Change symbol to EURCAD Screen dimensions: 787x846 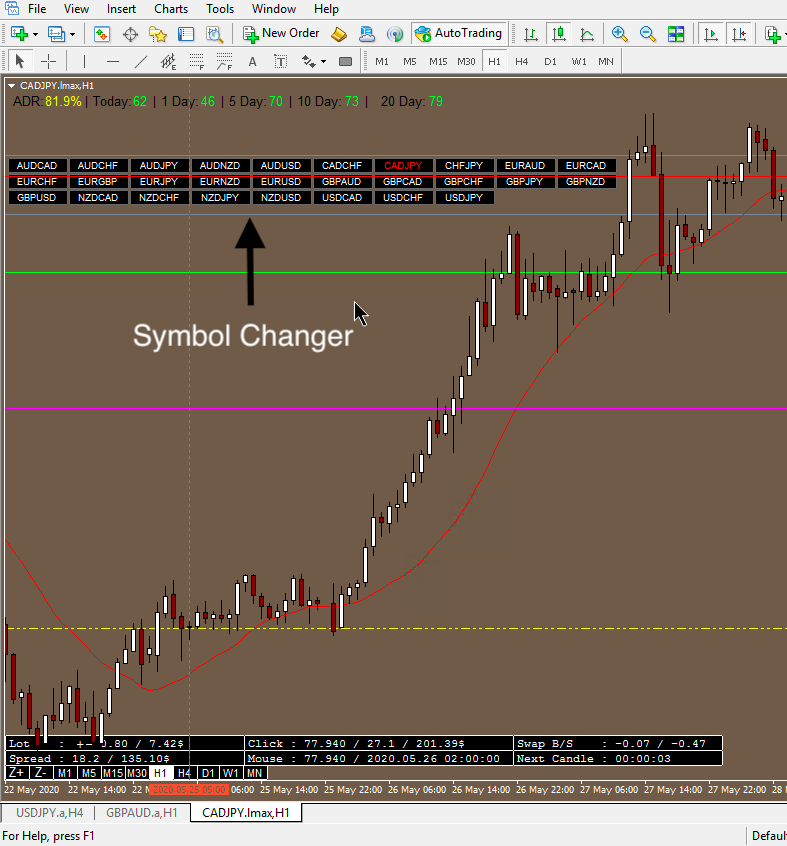pyautogui.click(x=585, y=166)
